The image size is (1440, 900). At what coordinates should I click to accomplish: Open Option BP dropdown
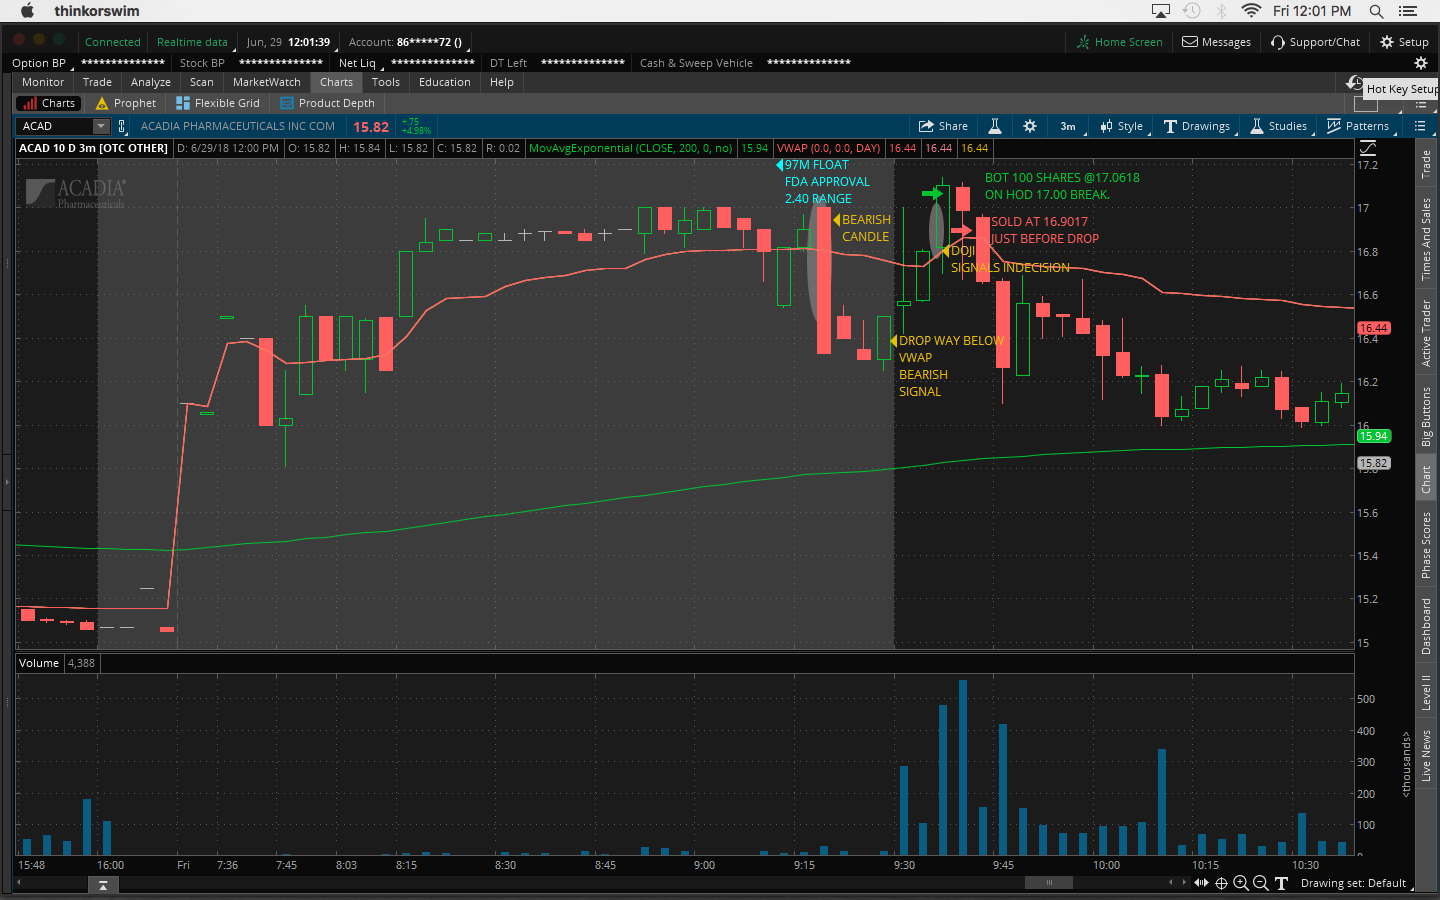(x=41, y=63)
